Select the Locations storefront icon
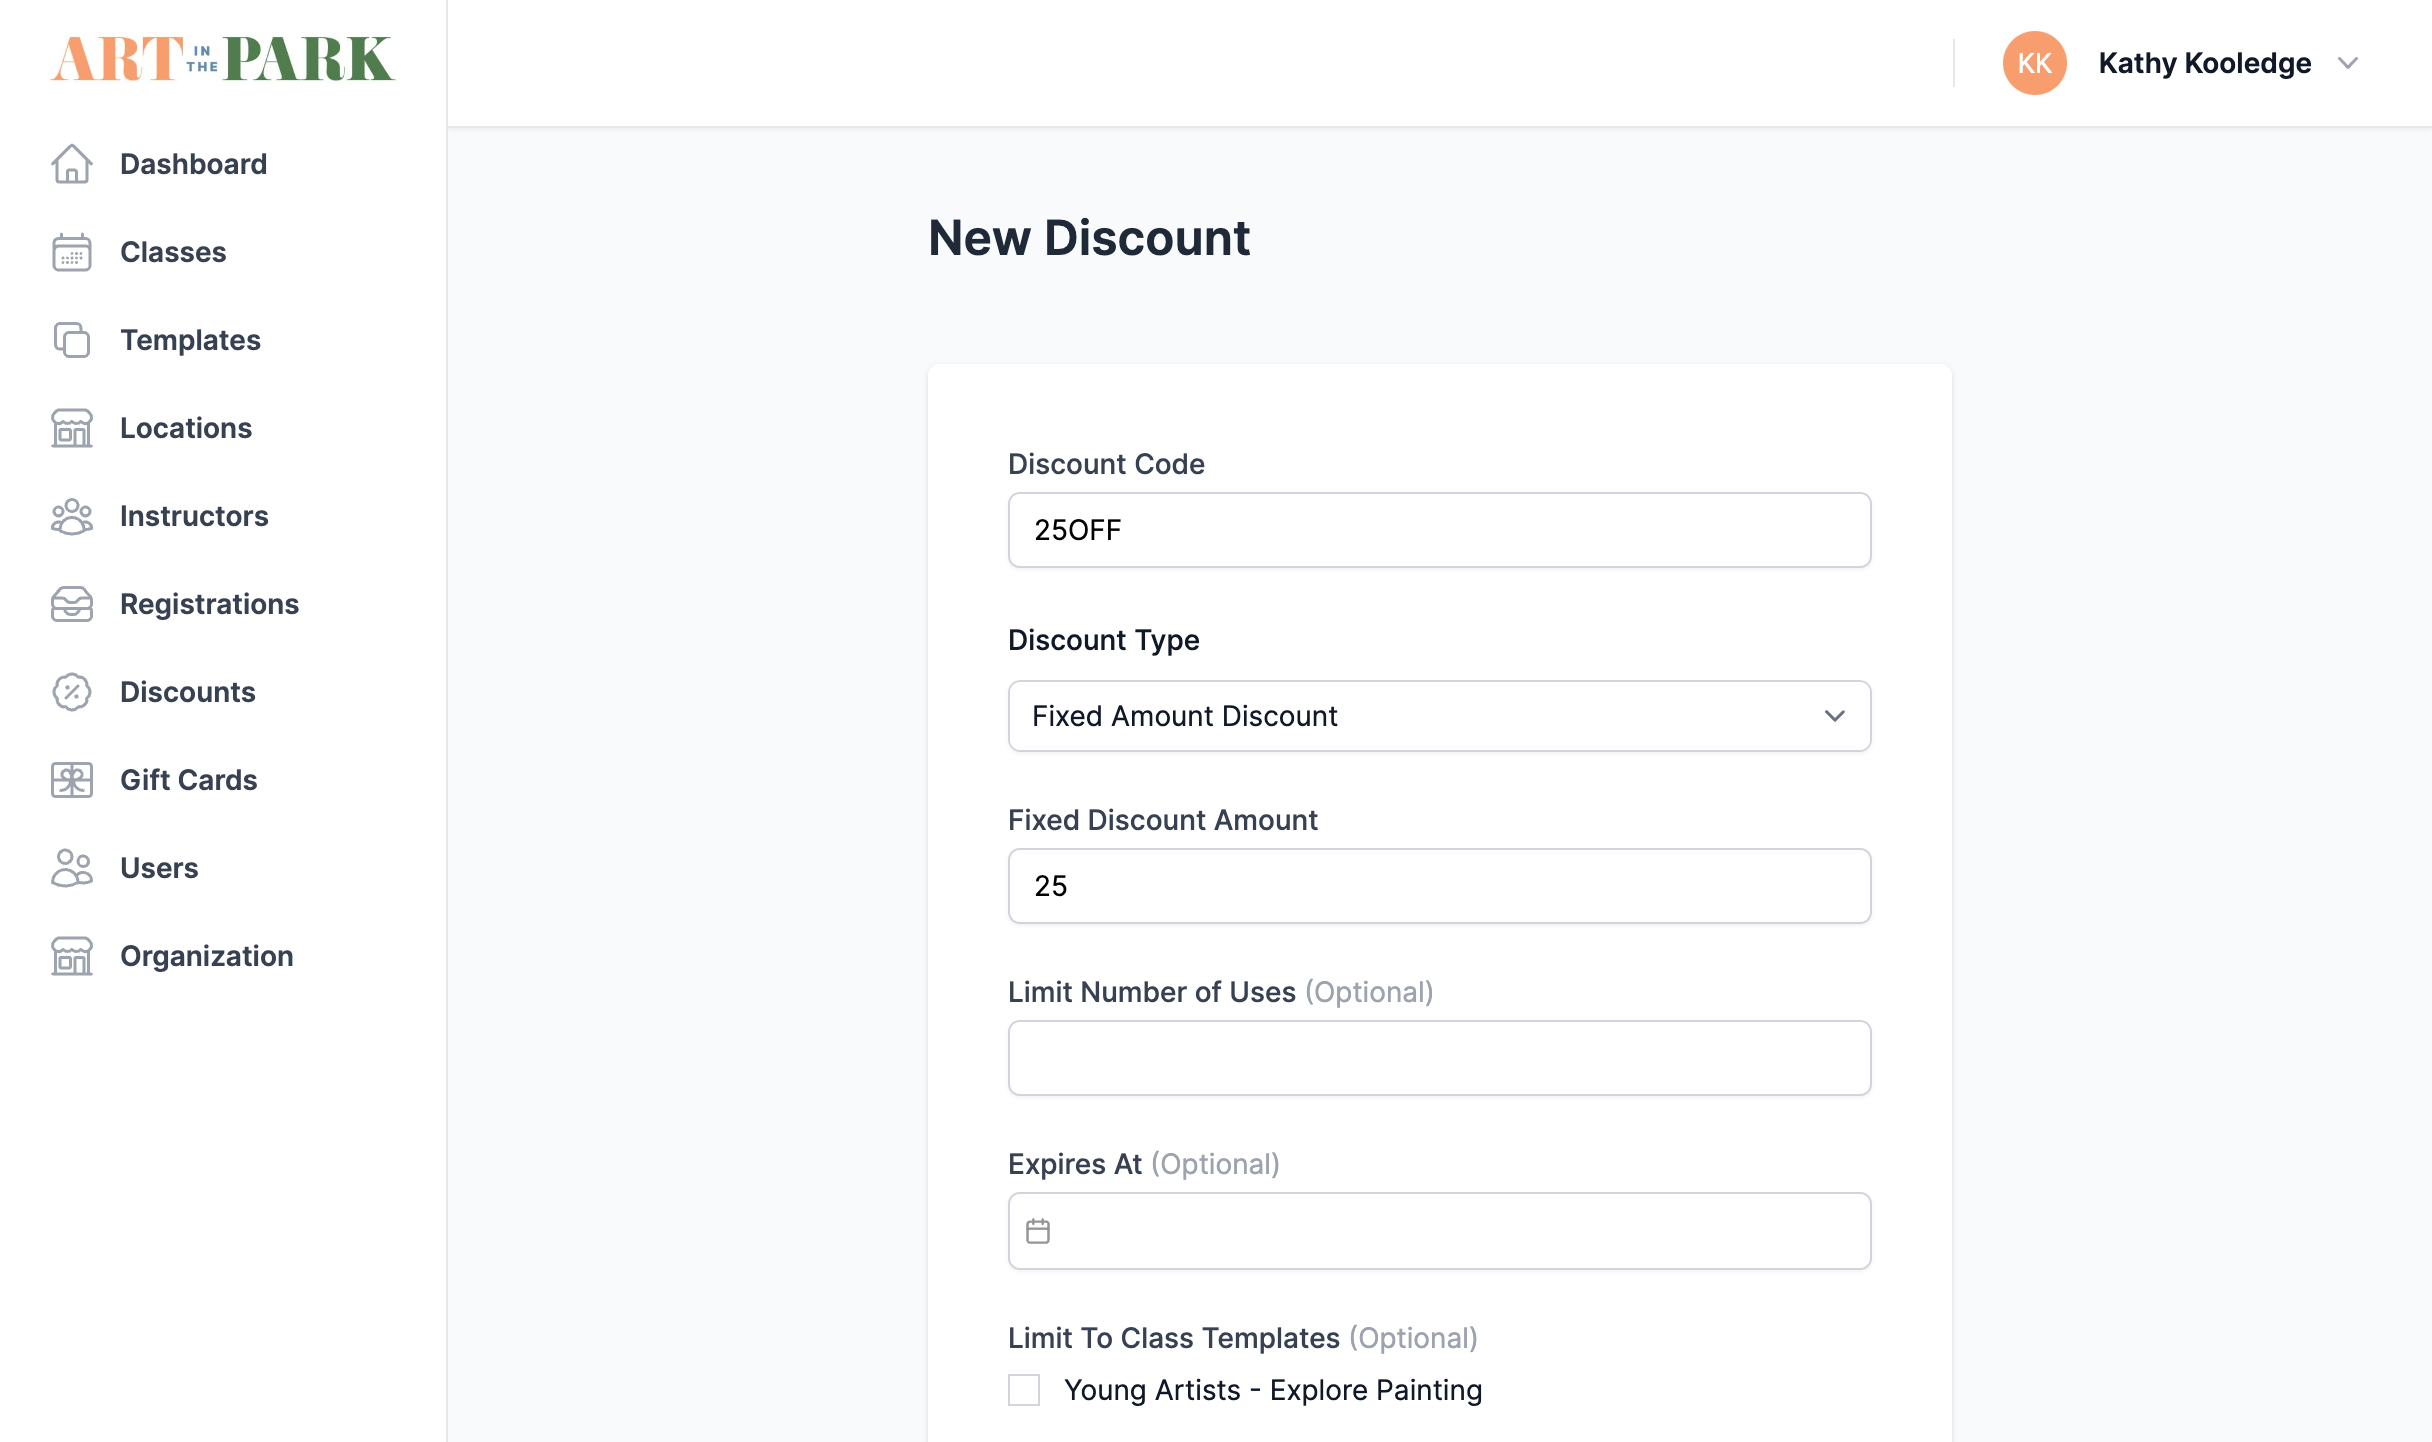This screenshot has height=1442, width=2432. point(71,428)
